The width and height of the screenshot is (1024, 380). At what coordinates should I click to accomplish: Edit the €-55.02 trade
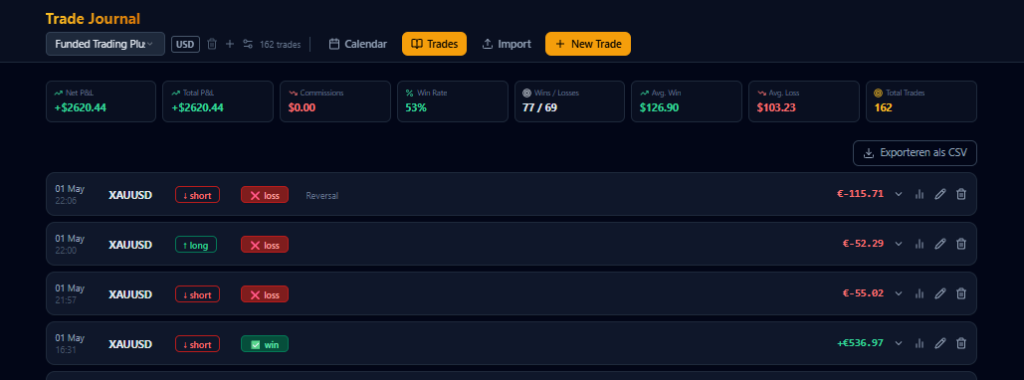(940, 294)
